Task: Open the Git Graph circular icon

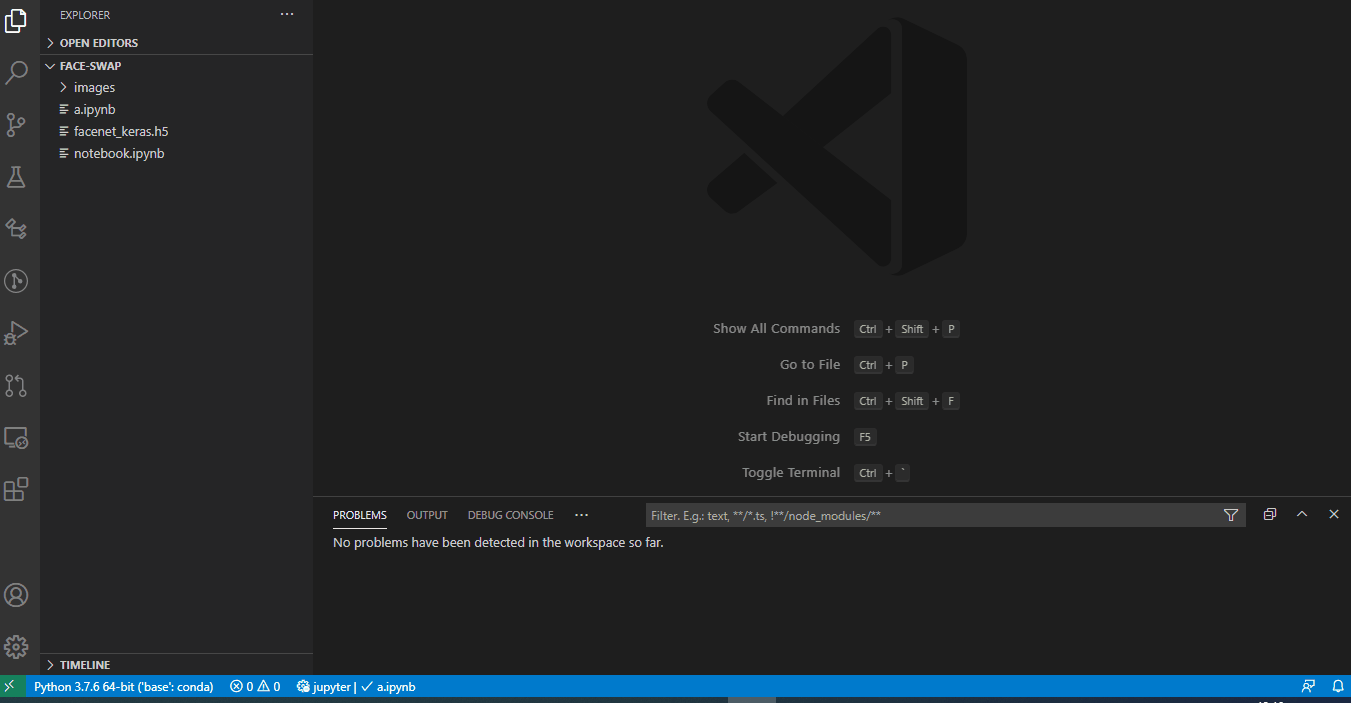Action: pos(16,281)
